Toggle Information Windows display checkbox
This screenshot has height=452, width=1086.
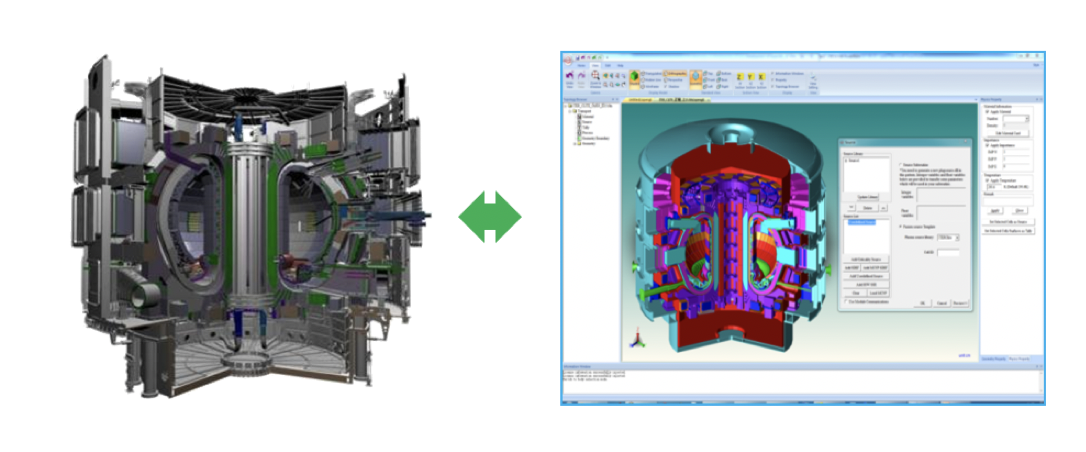point(772,73)
